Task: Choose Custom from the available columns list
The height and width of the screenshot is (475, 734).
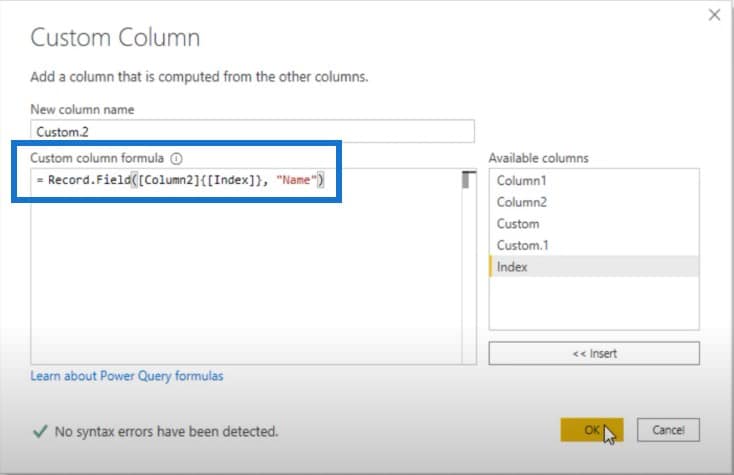Action: click(x=594, y=224)
